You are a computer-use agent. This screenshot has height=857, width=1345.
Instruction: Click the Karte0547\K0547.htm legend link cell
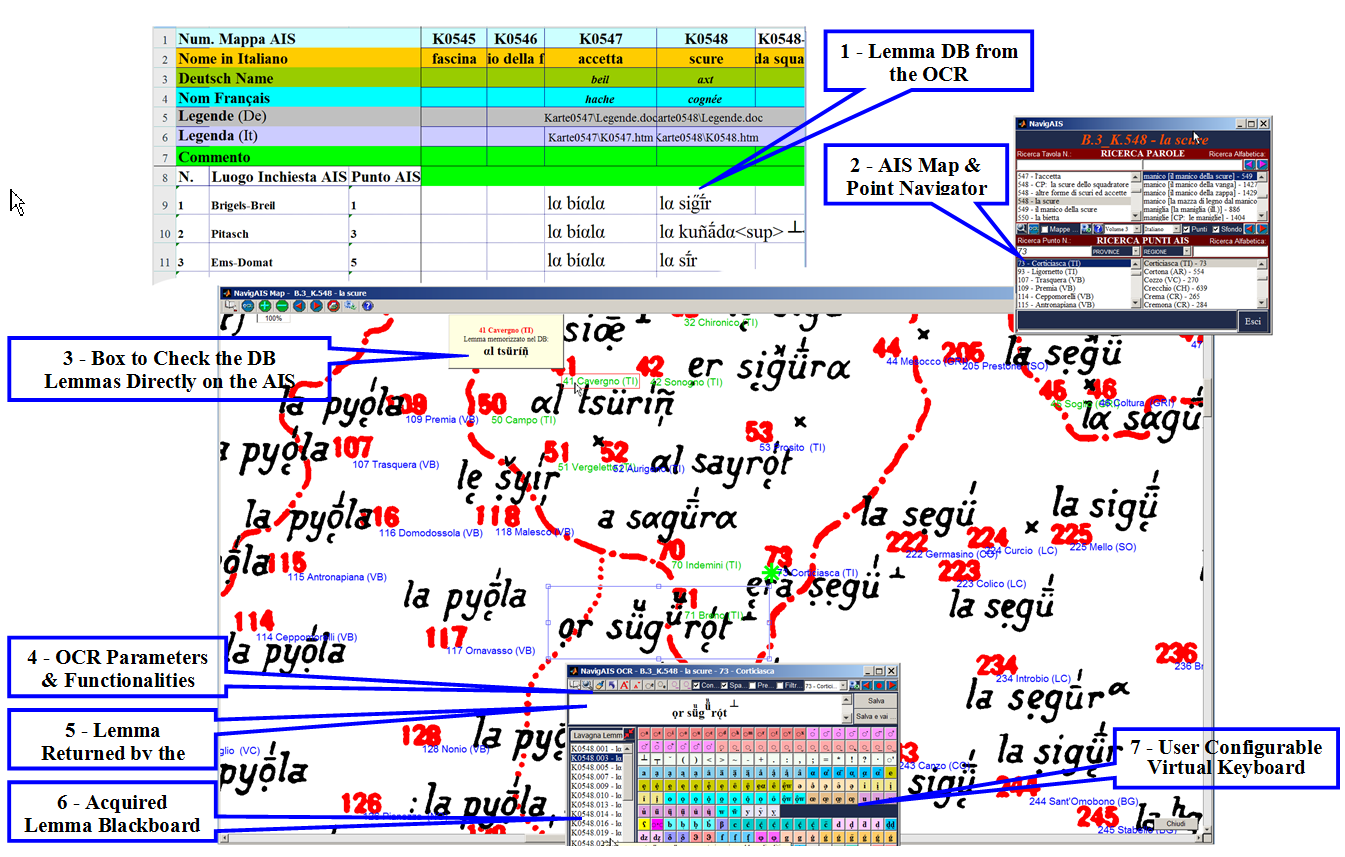coord(600,138)
